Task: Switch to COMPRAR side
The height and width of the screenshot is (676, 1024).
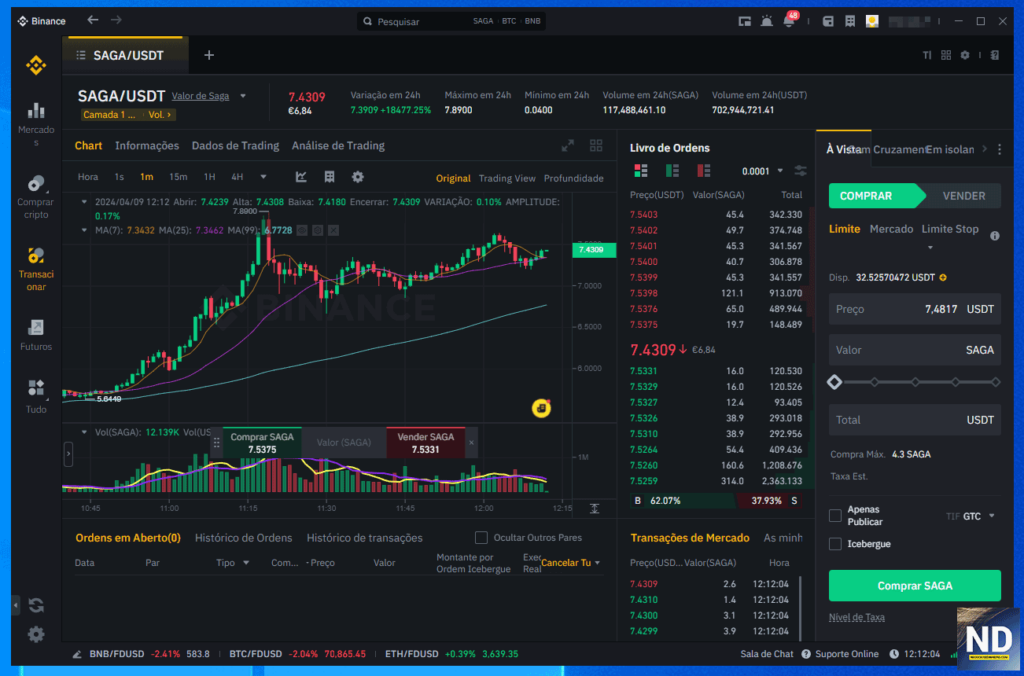Action: pos(875,196)
